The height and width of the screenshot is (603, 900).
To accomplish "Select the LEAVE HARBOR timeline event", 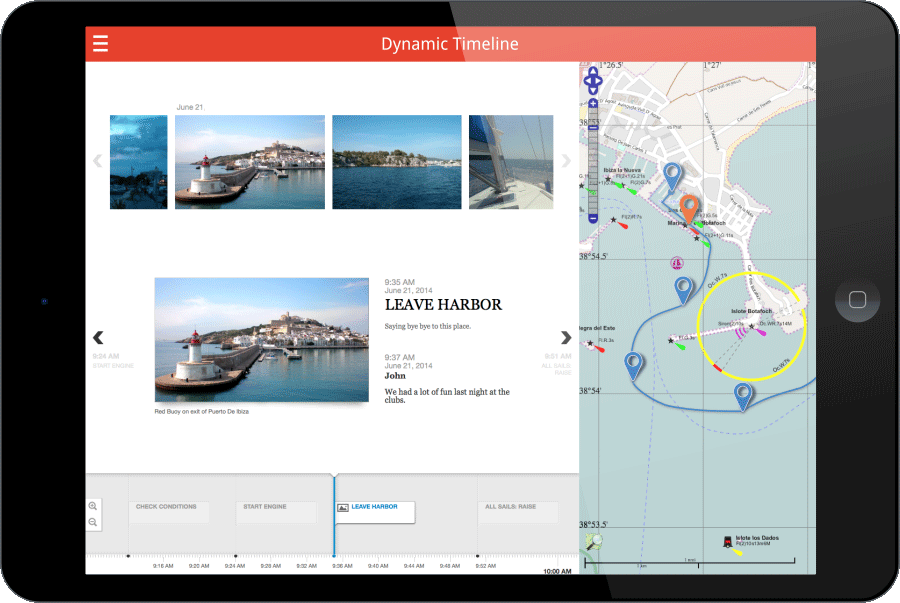I will tap(375, 512).
